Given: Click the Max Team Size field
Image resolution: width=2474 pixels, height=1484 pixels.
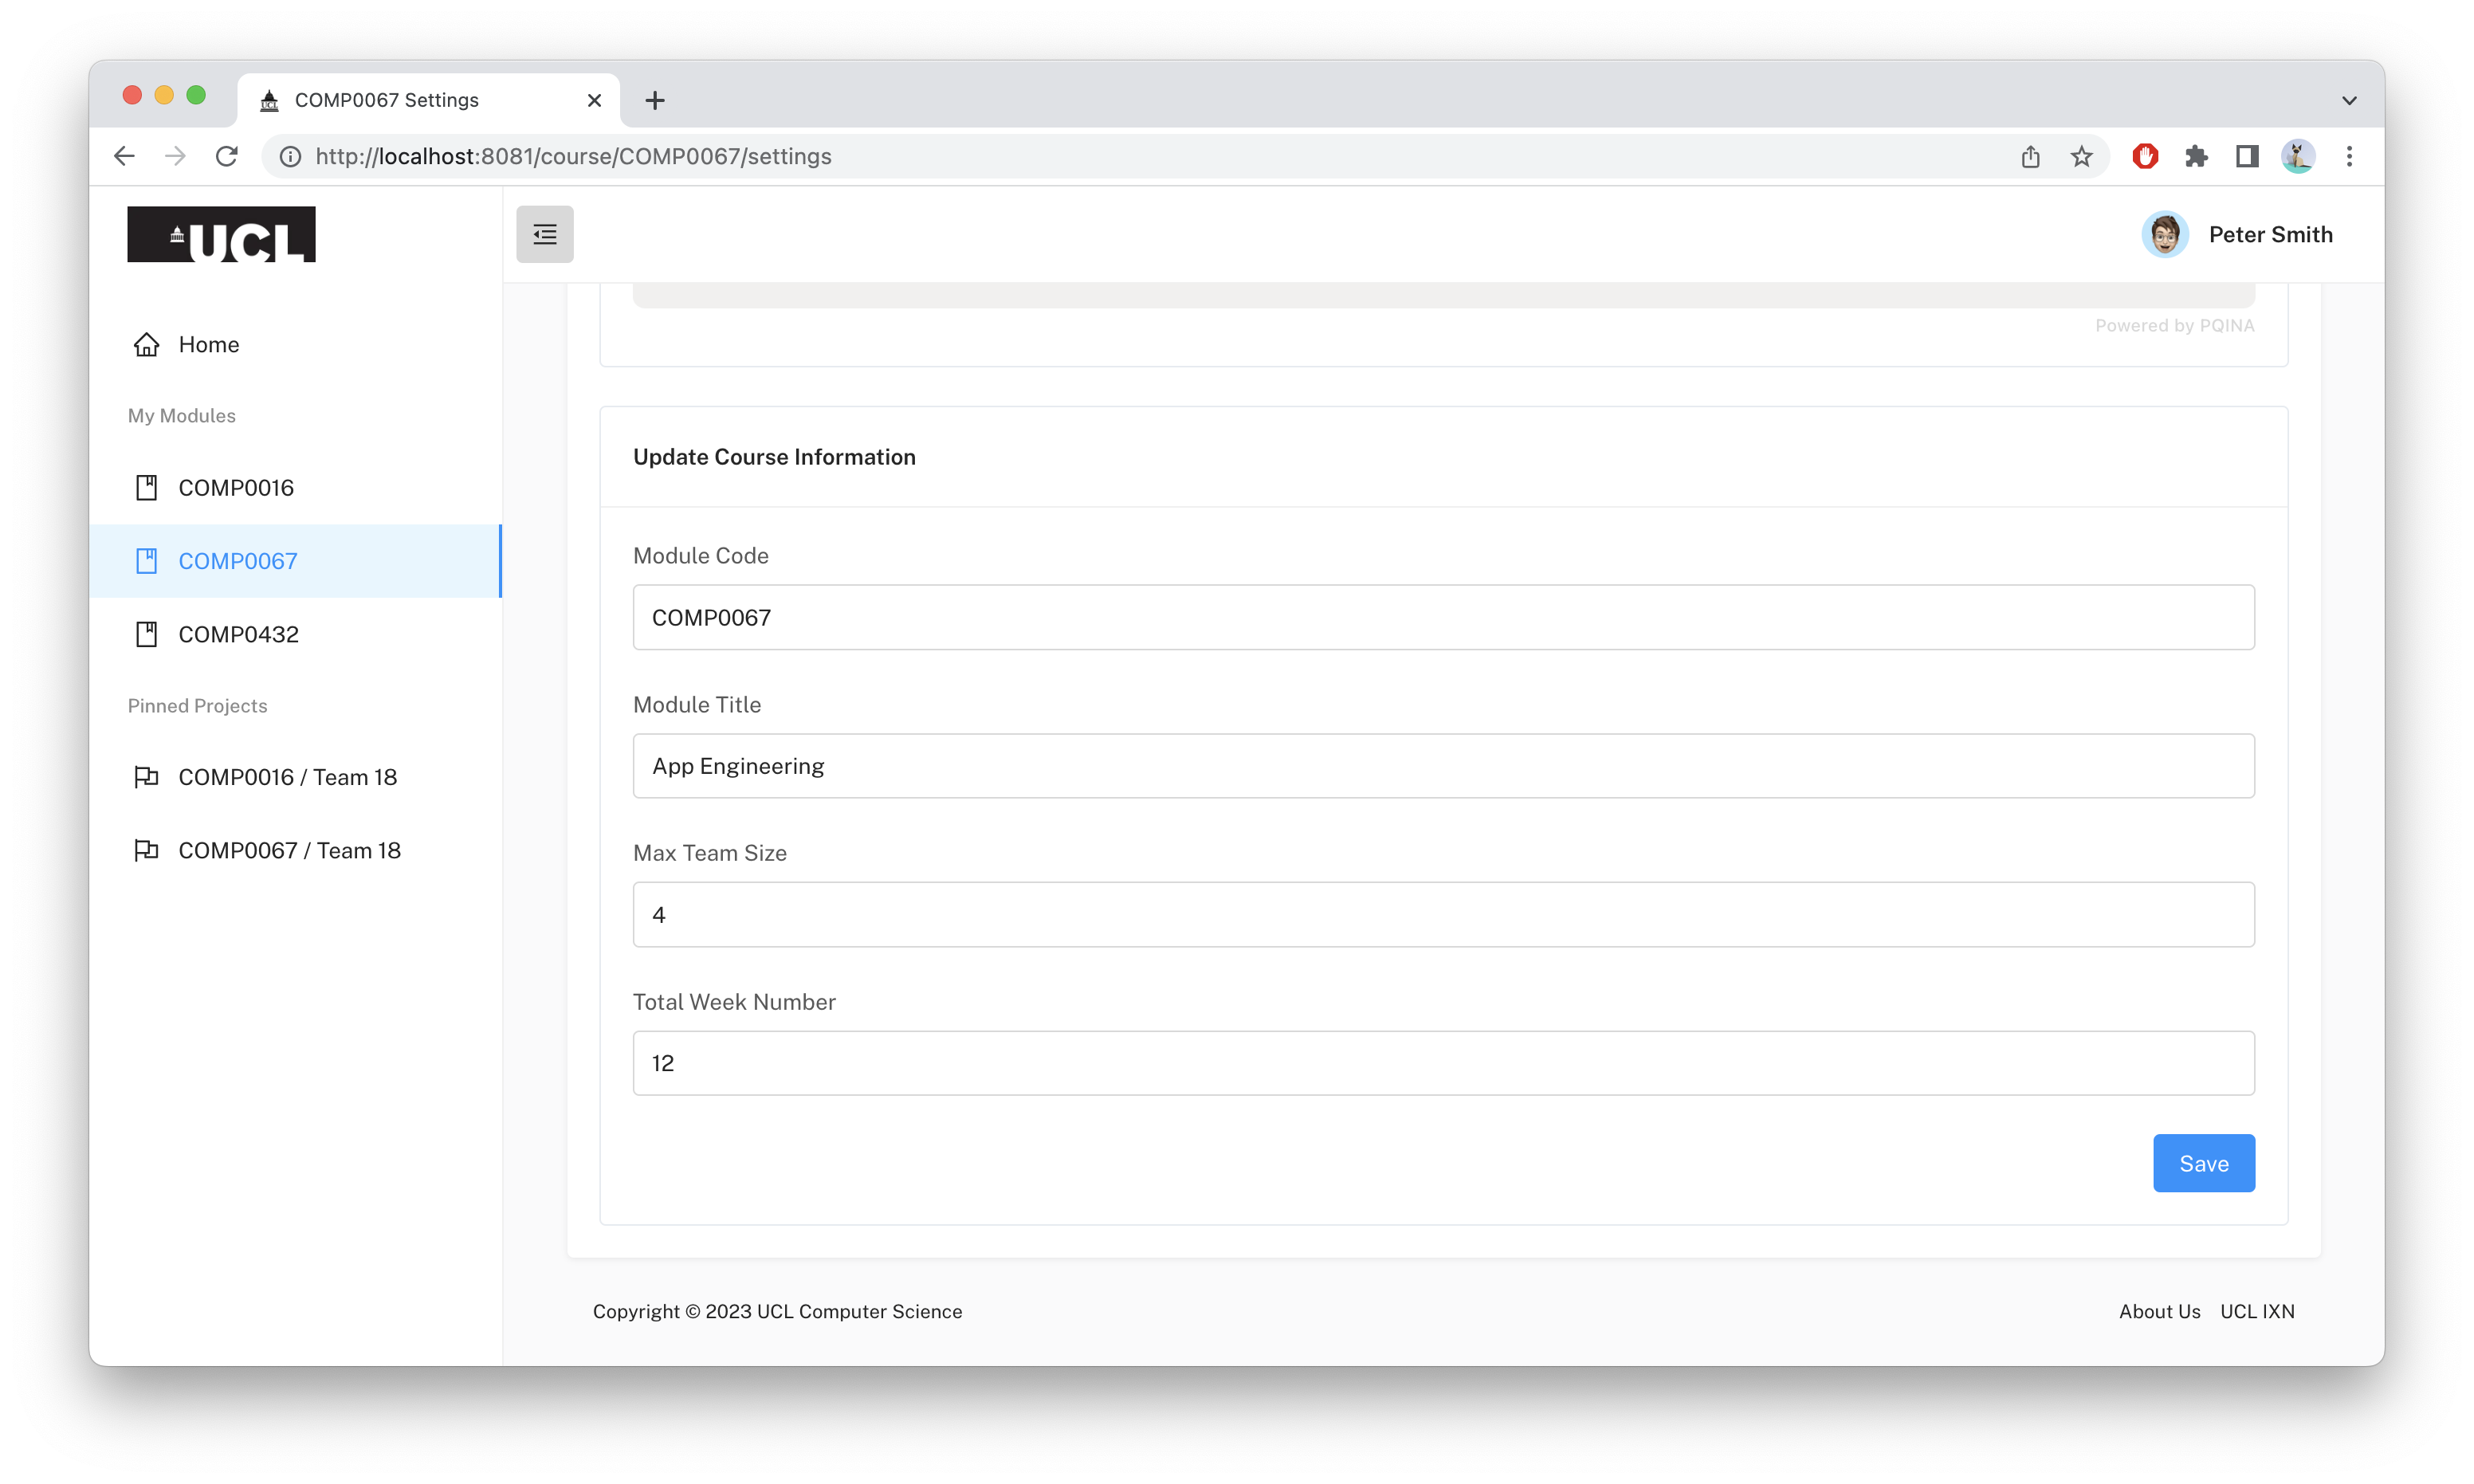Looking at the screenshot, I should point(1443,914).
